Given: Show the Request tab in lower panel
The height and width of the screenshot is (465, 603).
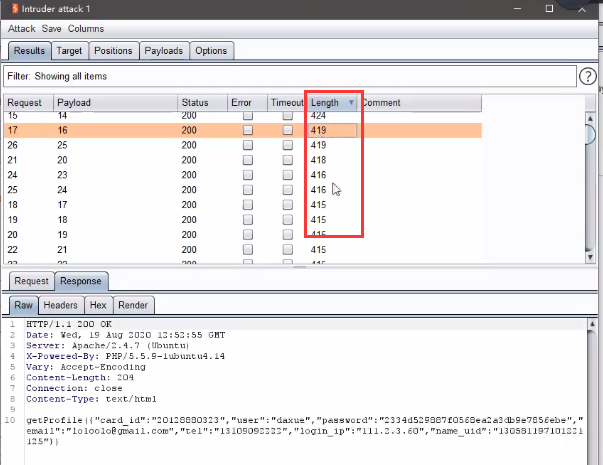Looking at the screenshot, I should (31, 282).
